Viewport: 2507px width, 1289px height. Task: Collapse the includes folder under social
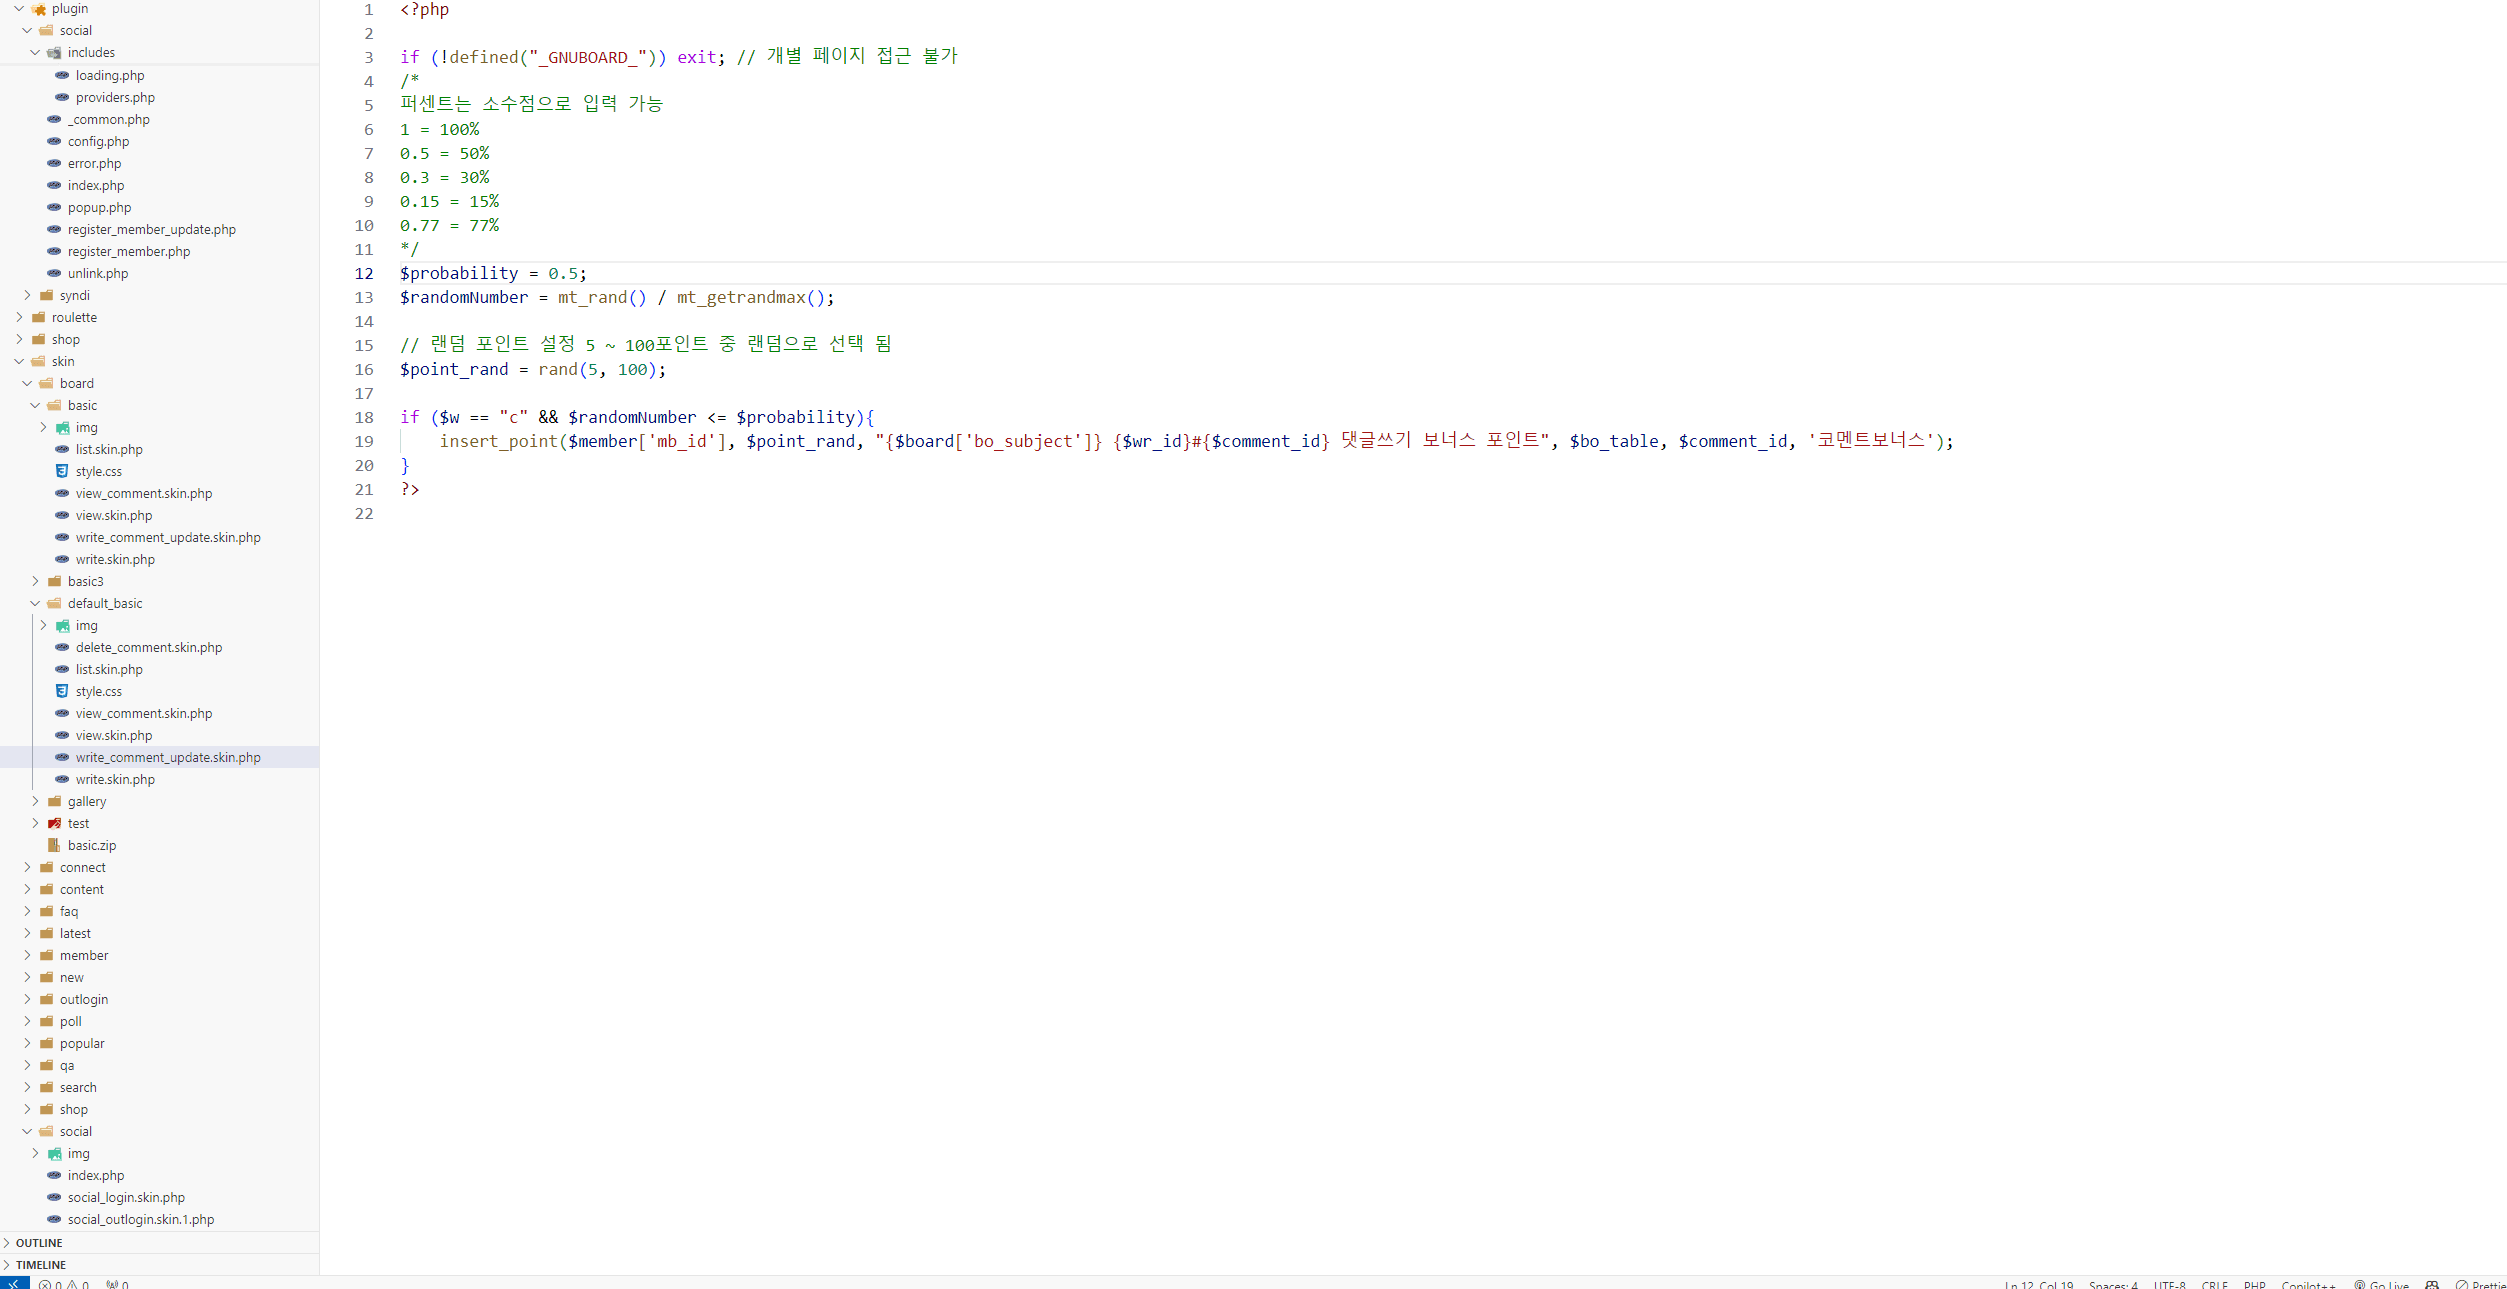92,52
